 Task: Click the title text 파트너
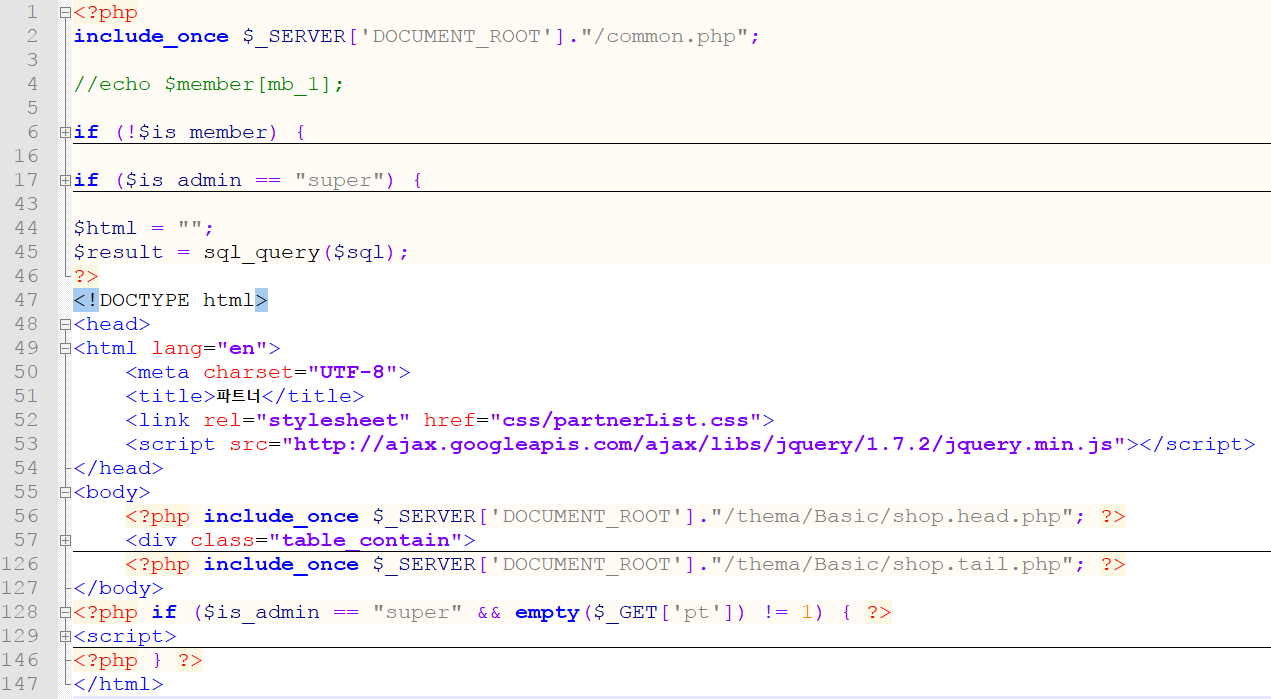239,396
